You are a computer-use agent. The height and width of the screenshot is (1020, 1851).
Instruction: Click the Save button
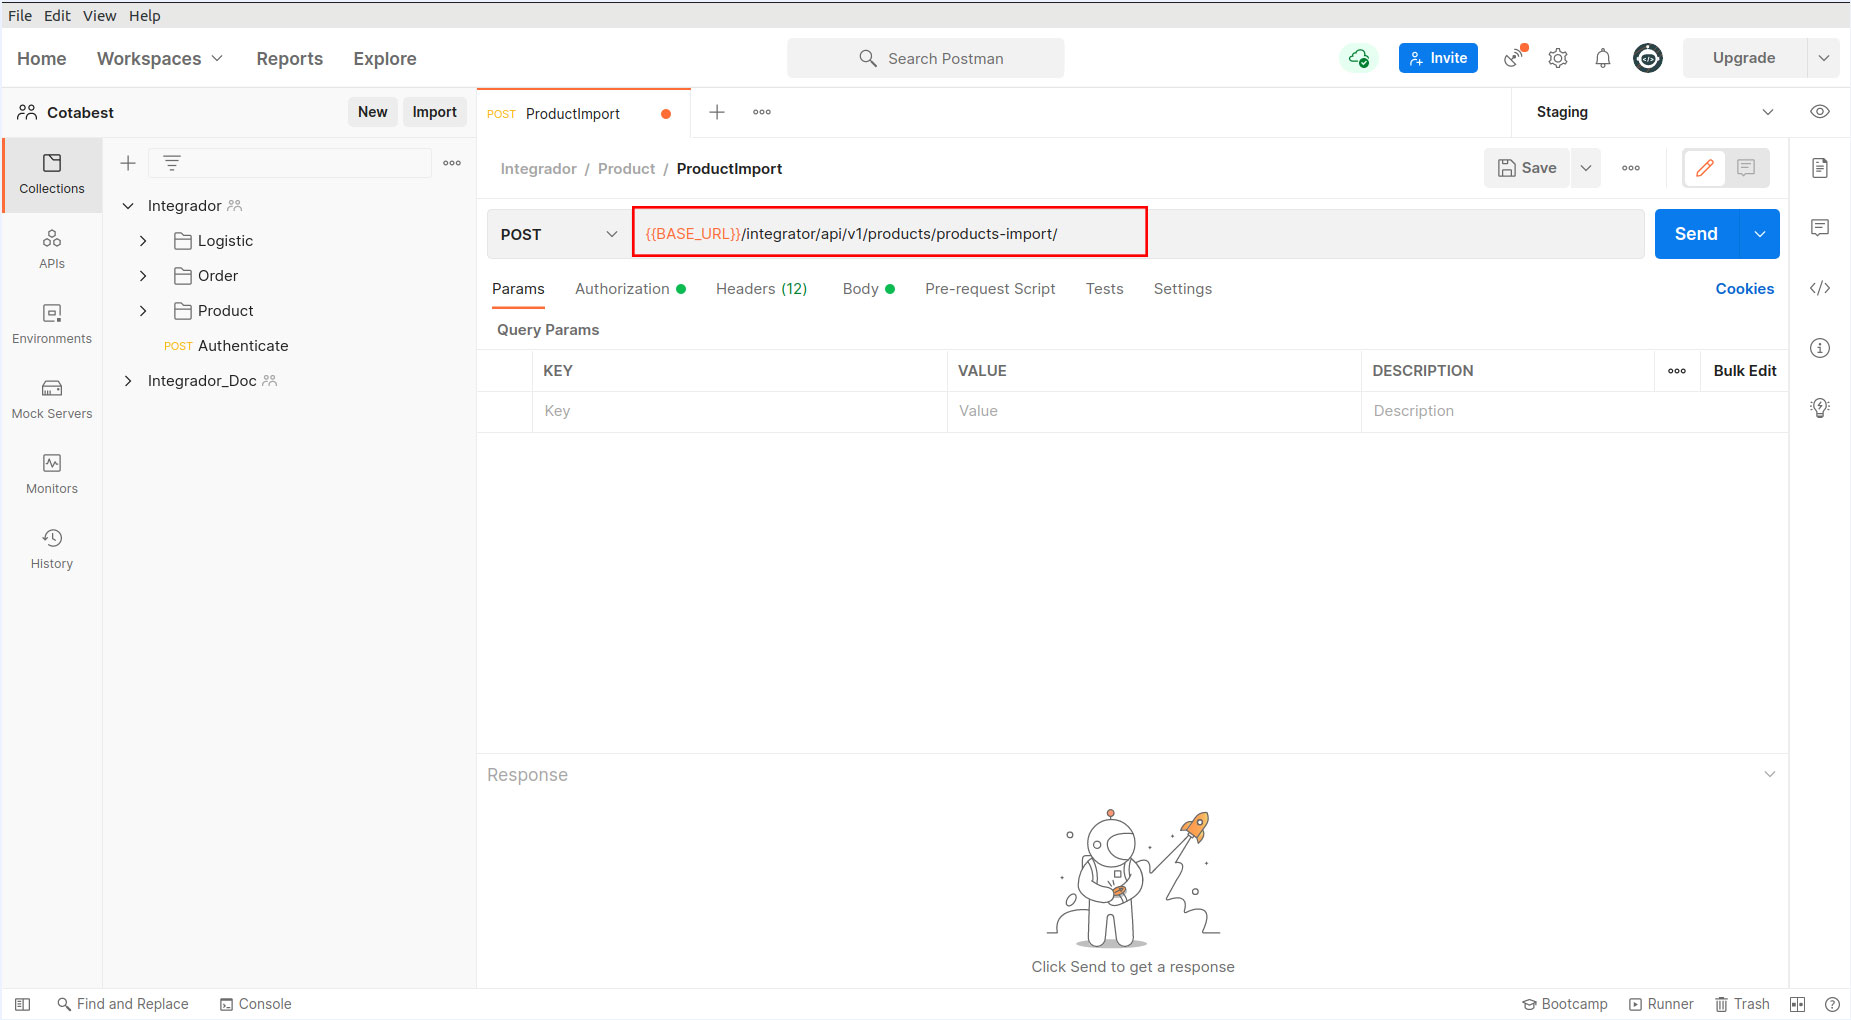1527,168
